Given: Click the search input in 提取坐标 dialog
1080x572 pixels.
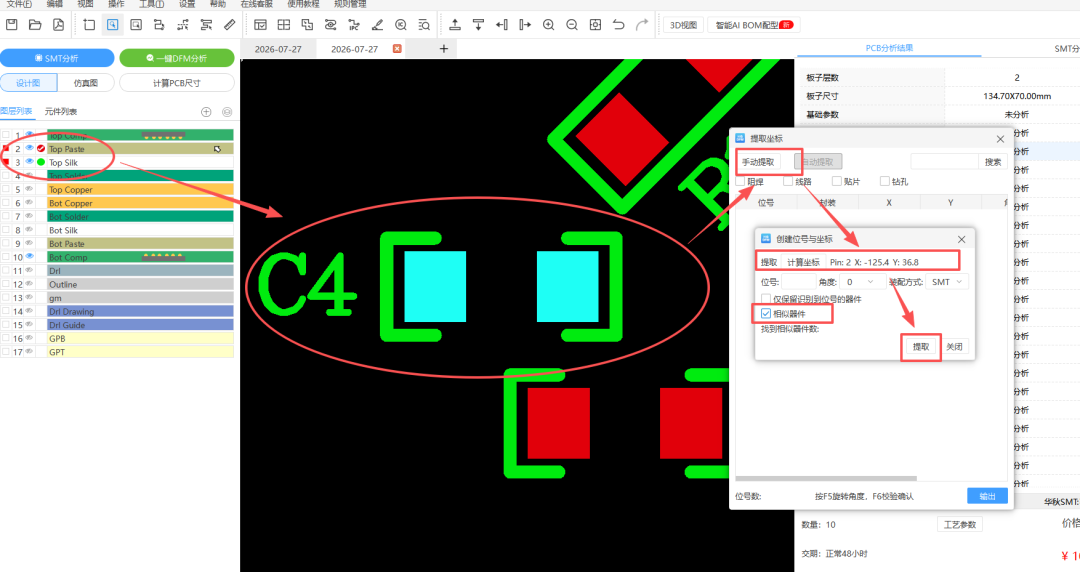Looking at the screenshot, I should 944,162.
